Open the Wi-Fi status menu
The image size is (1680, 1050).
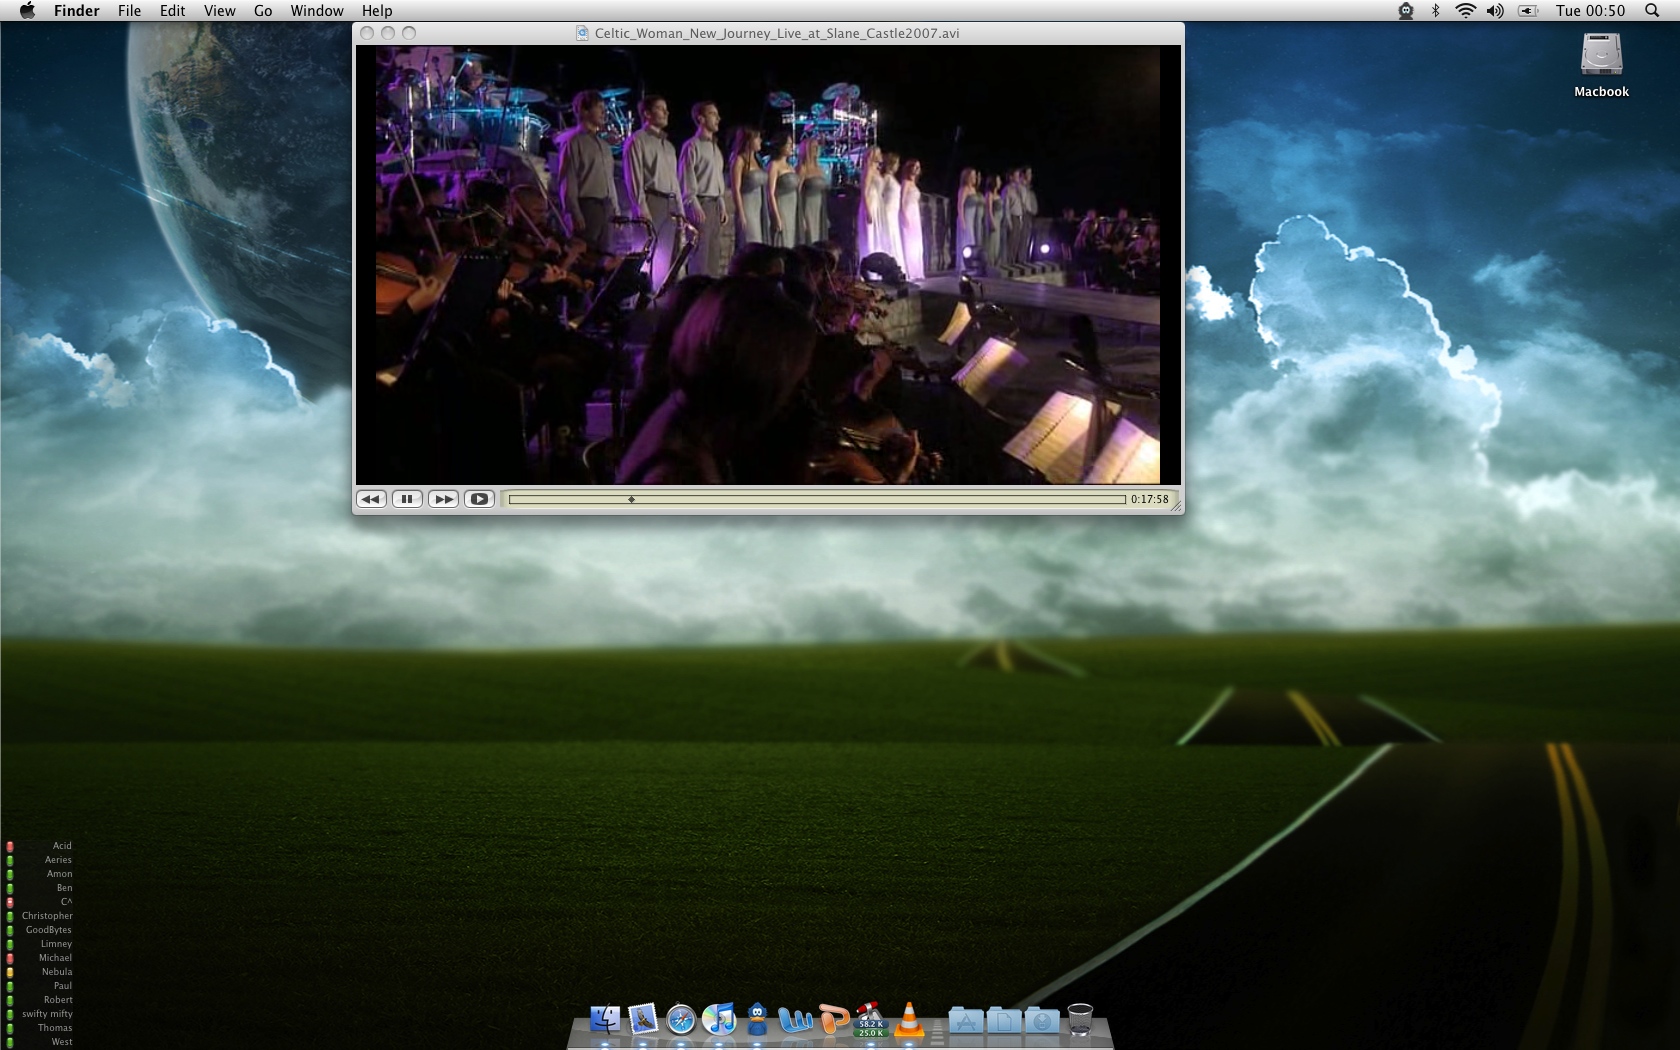[x=1465, y=10]
